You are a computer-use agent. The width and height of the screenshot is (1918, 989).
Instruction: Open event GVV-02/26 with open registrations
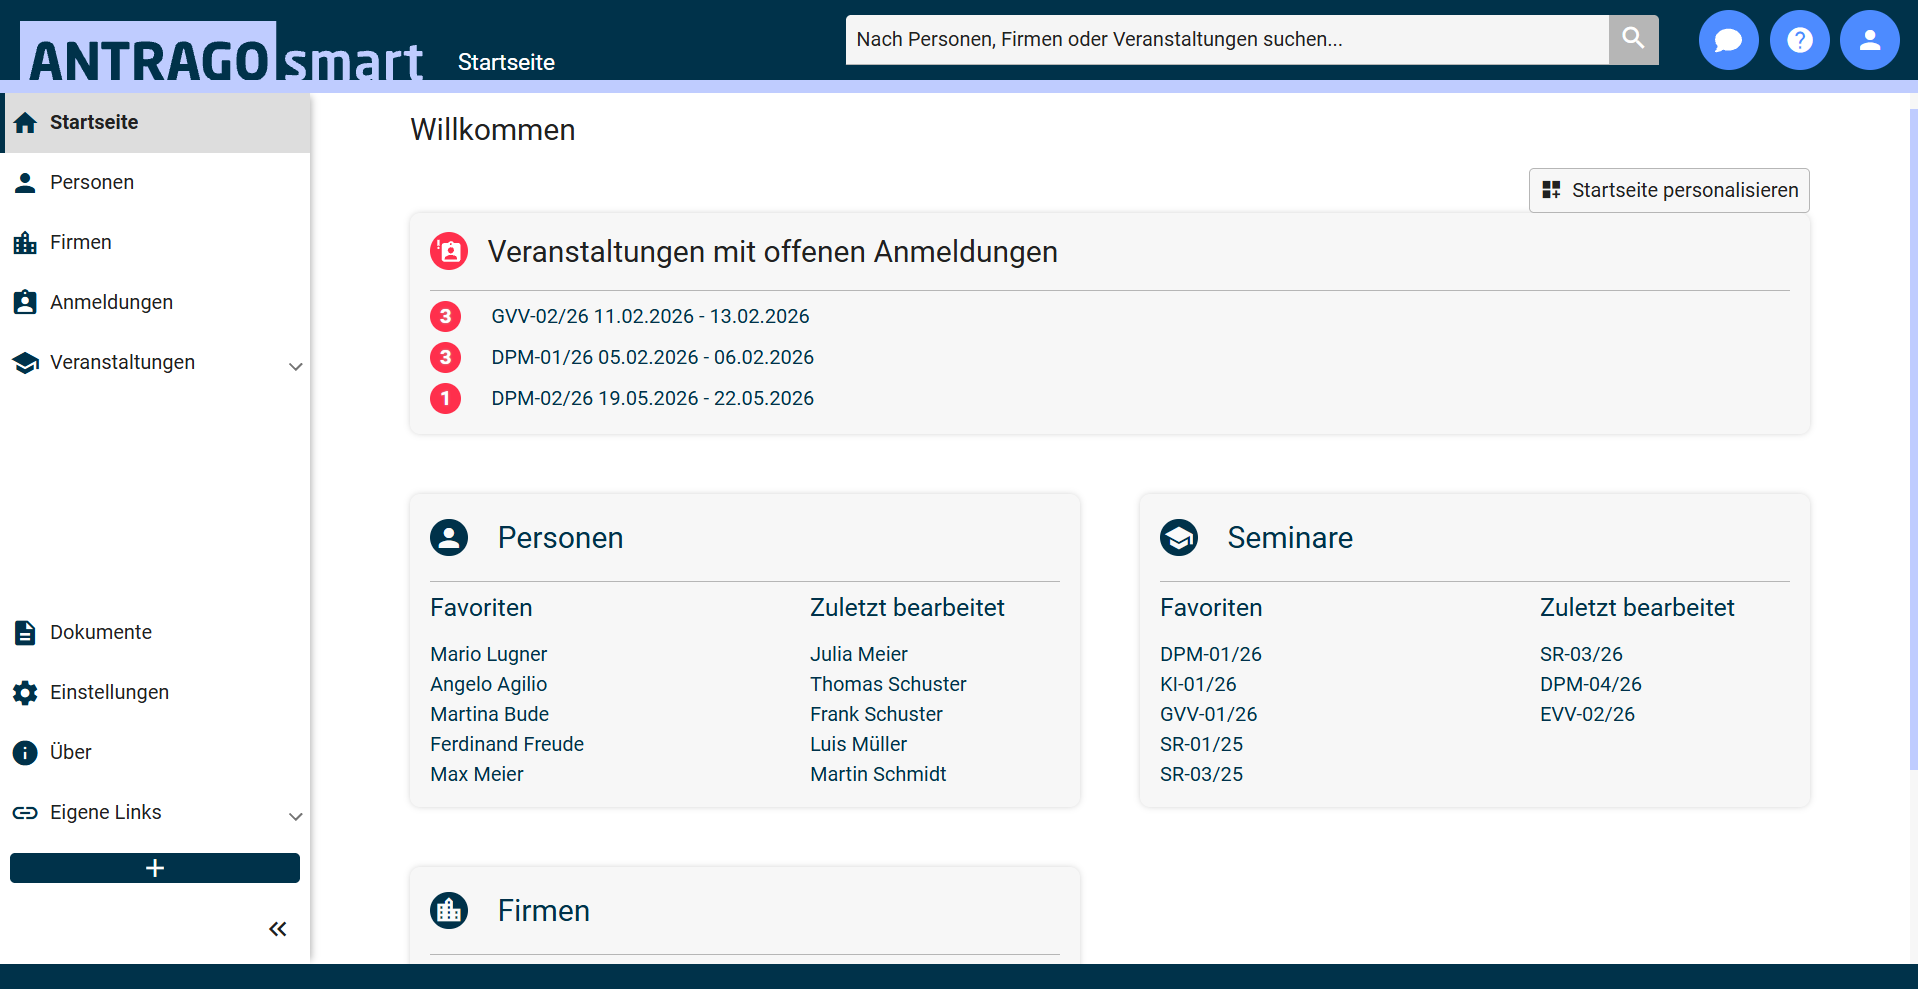pyautogui.click(x=650, y=316)
